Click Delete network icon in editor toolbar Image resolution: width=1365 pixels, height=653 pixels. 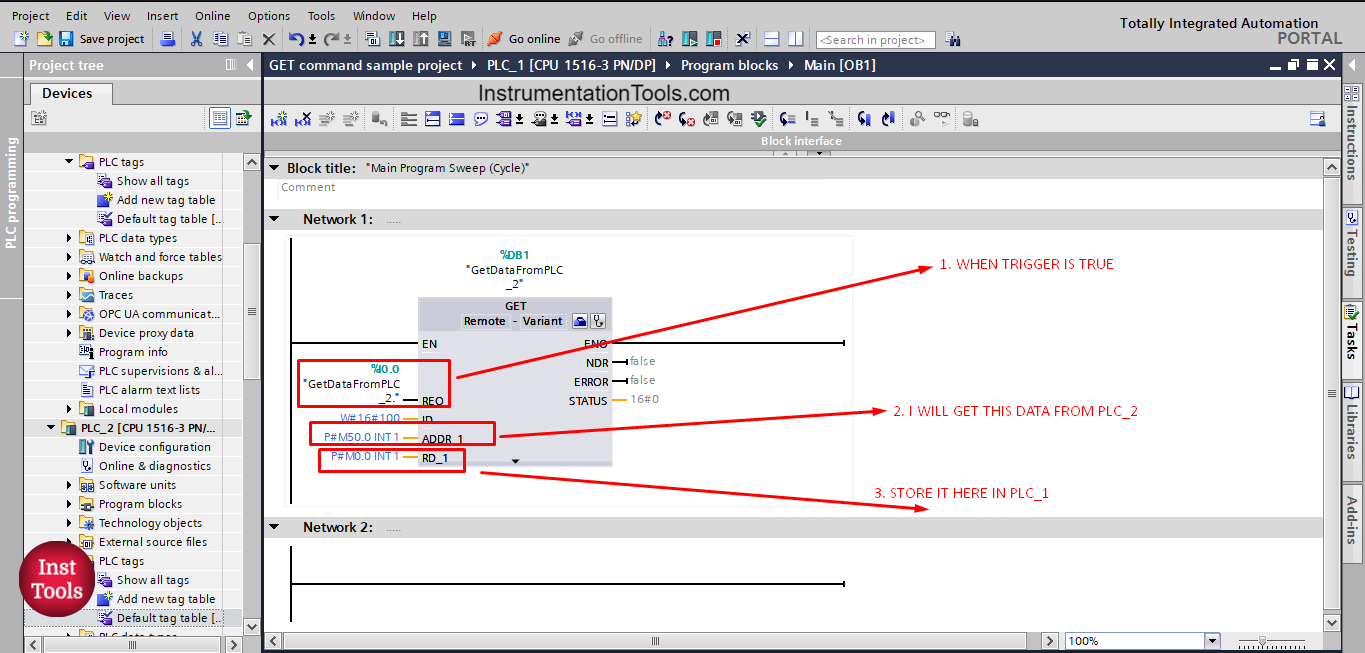point(303,119)
